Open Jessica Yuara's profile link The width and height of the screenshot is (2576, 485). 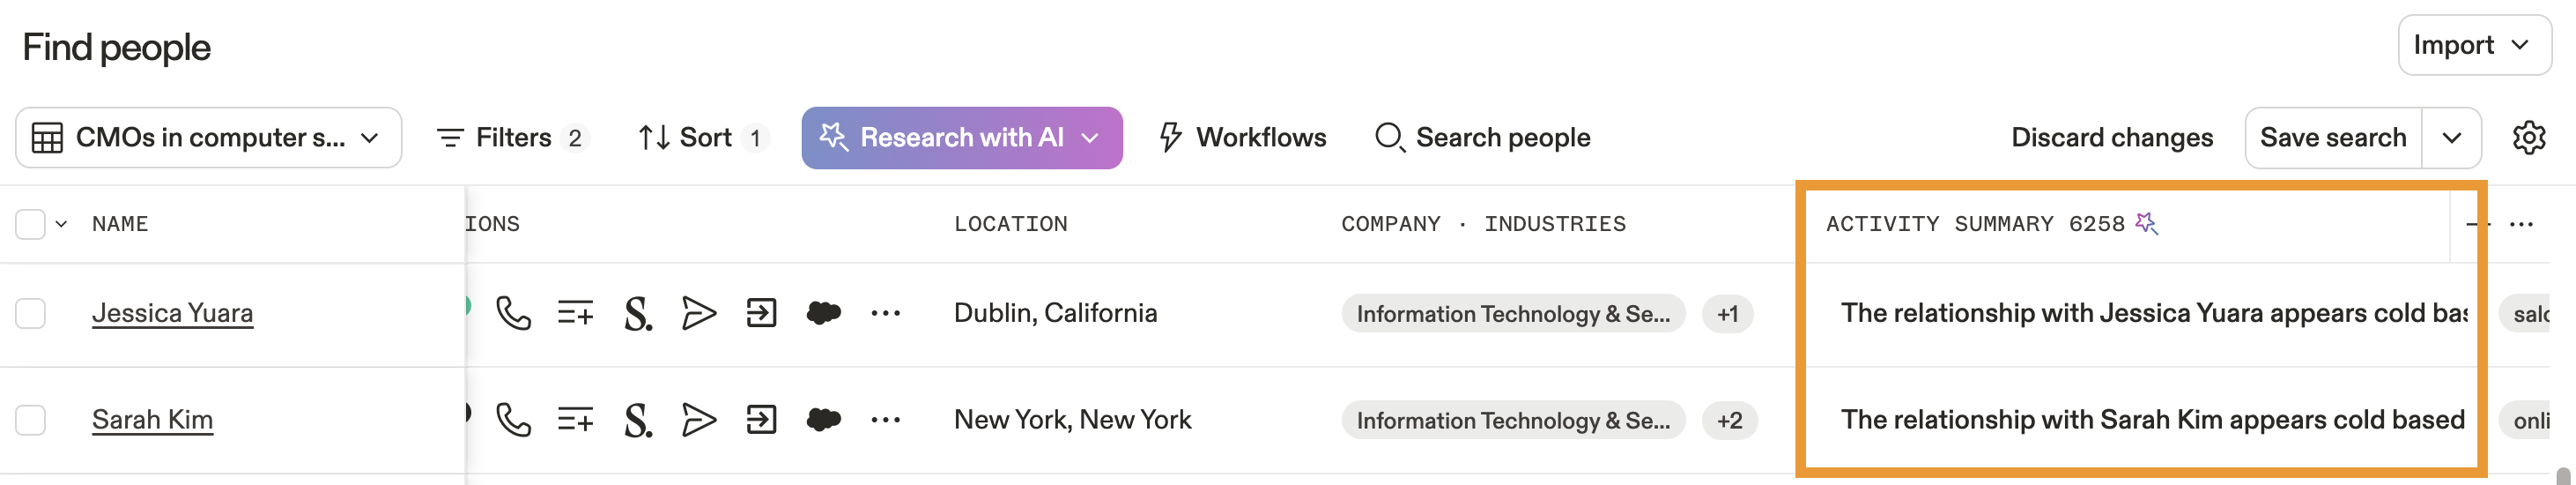(172, 314)
